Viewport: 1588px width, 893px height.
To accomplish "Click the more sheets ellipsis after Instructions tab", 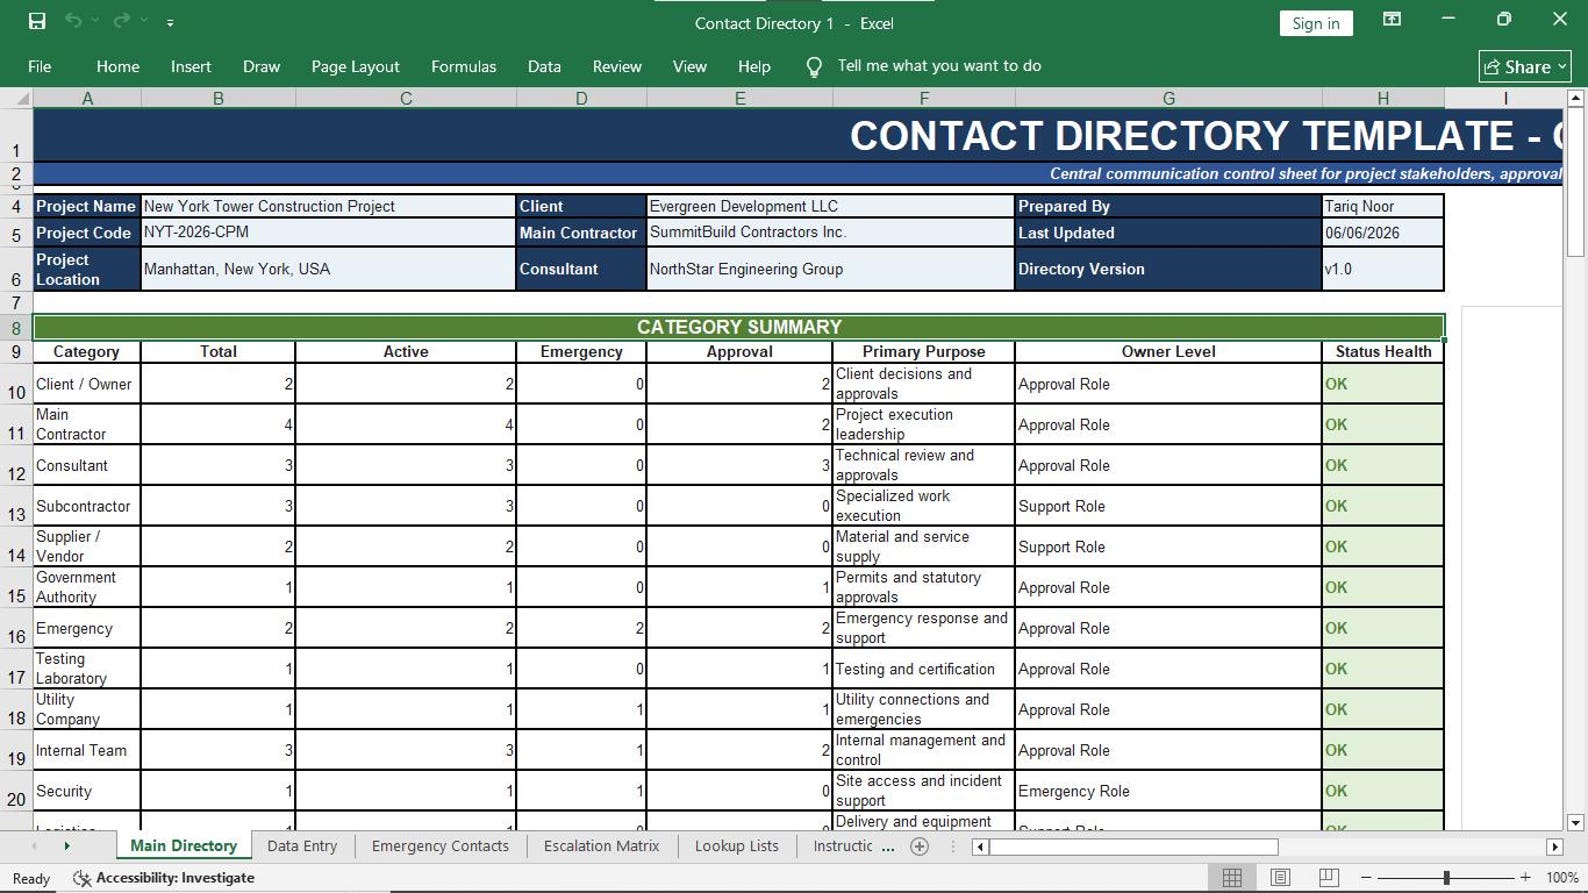I will coord(888,847).
